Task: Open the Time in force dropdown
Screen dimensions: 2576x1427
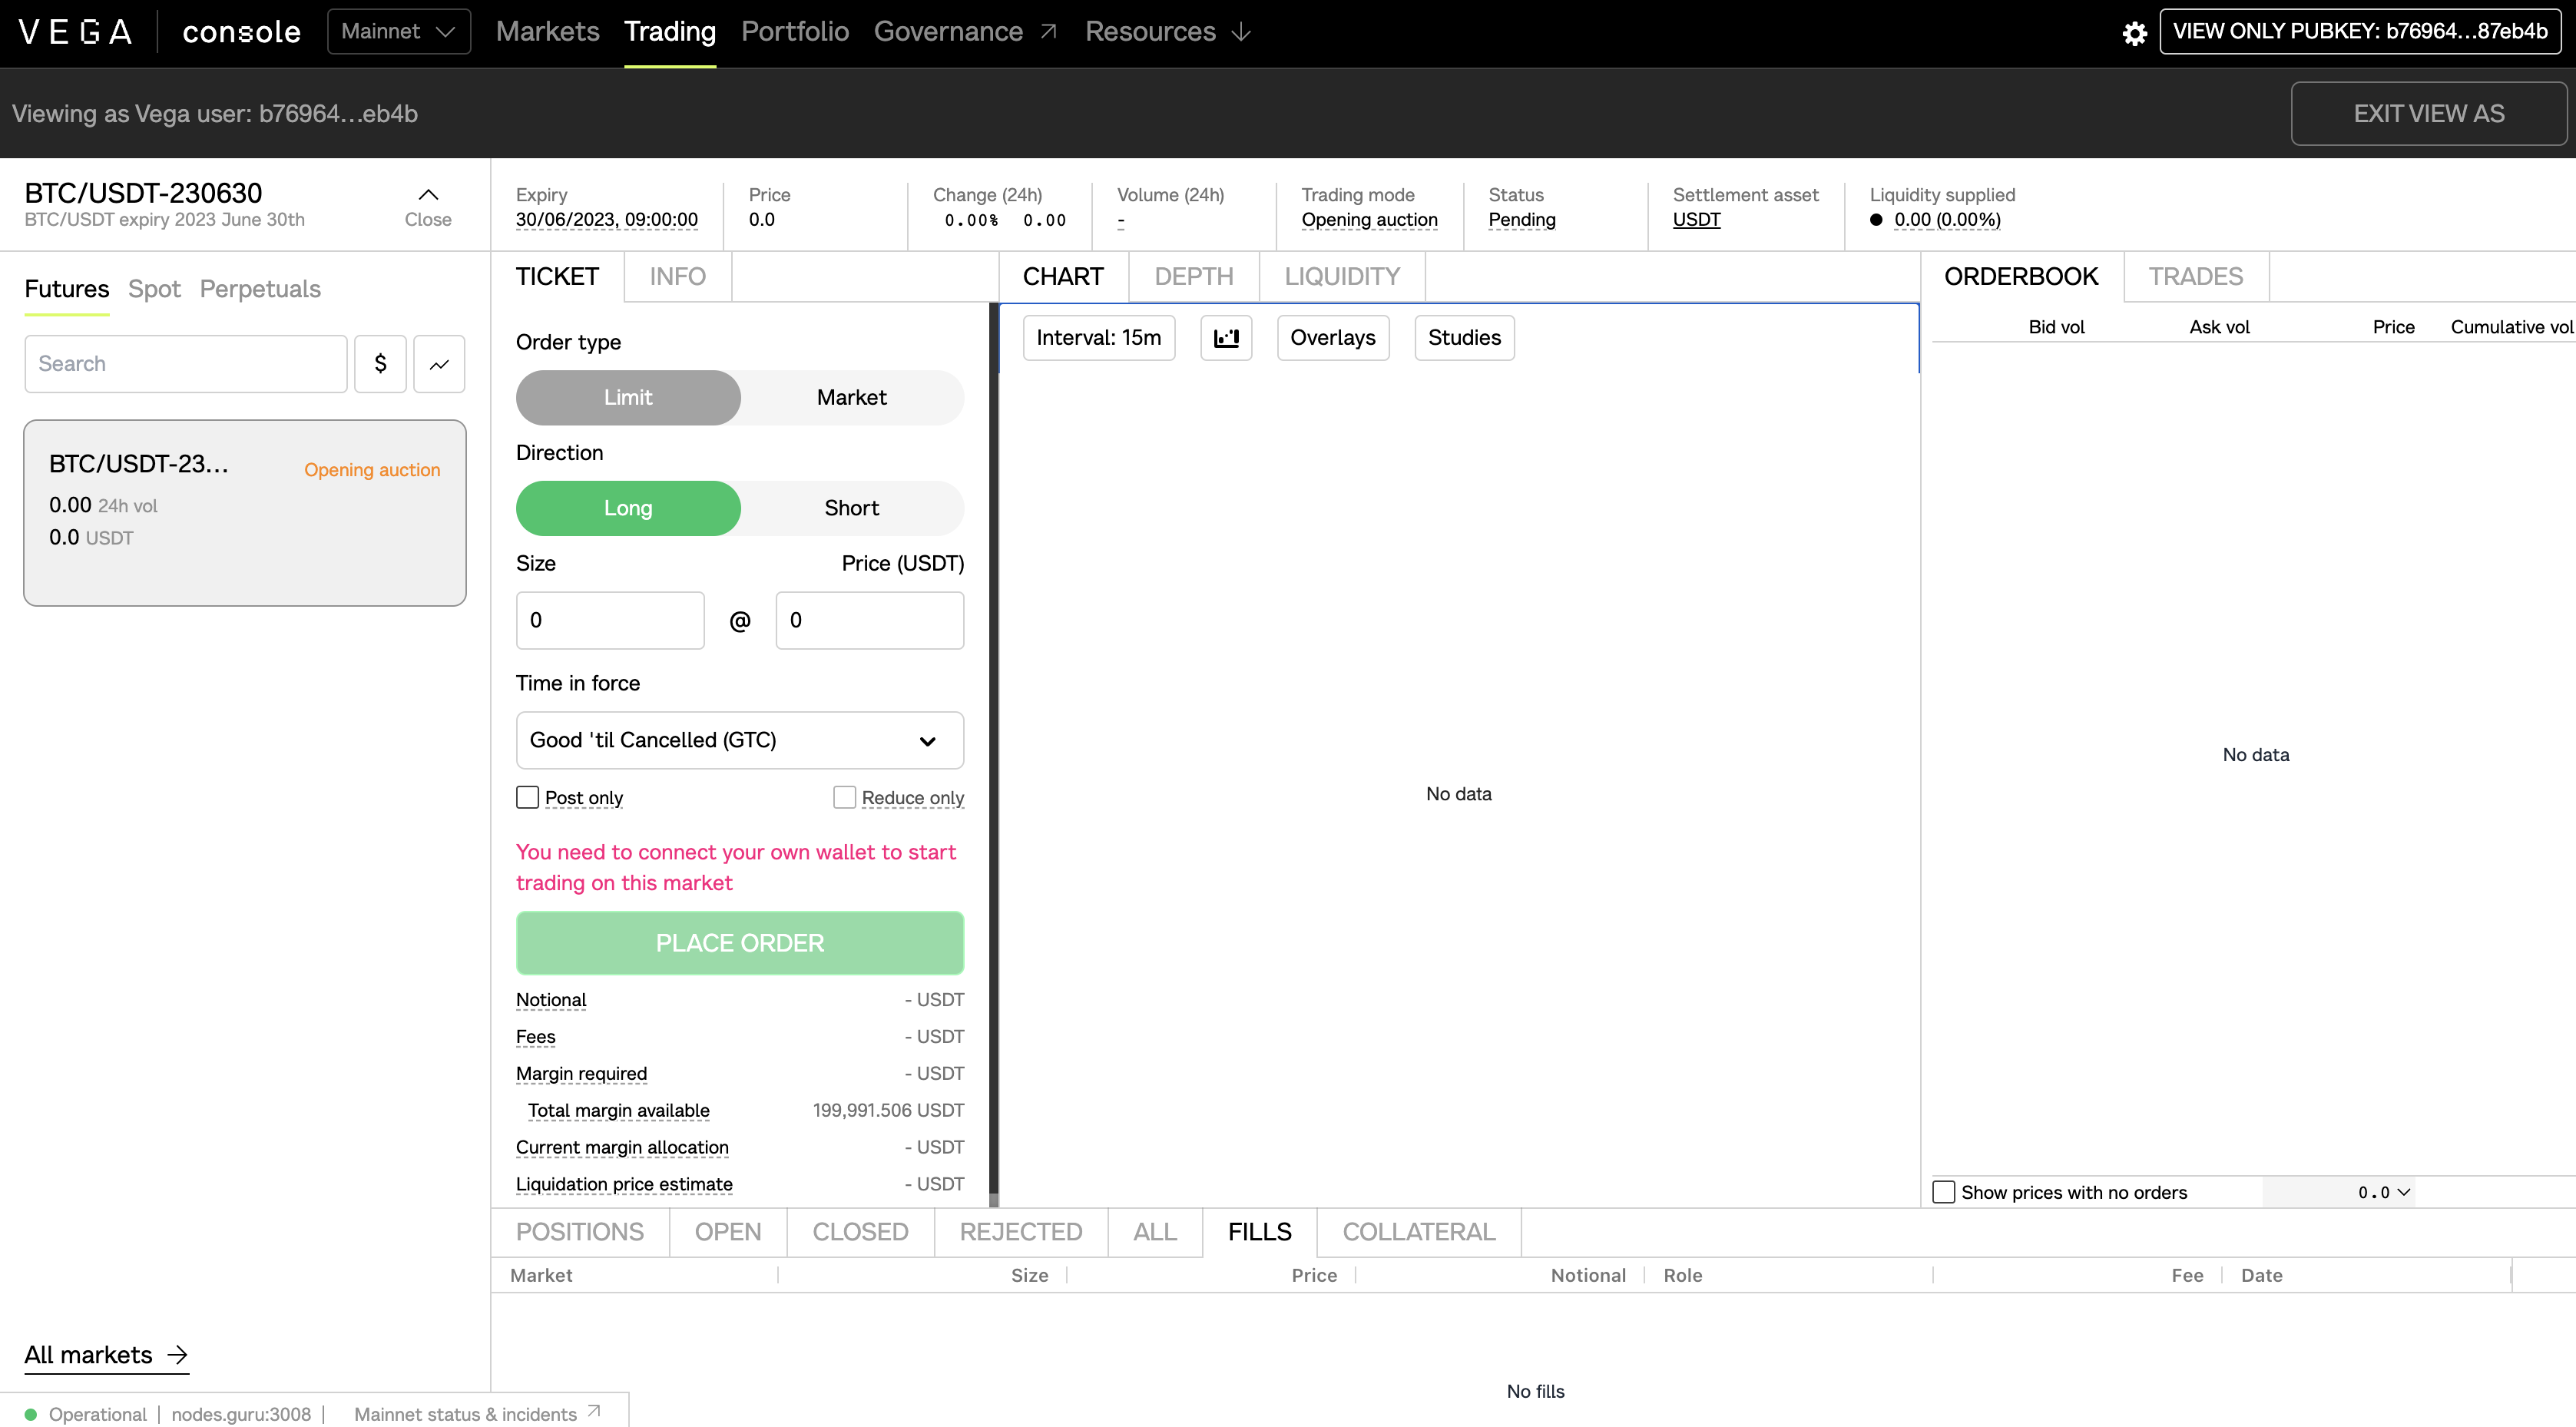Action: [x=739, y=740]
